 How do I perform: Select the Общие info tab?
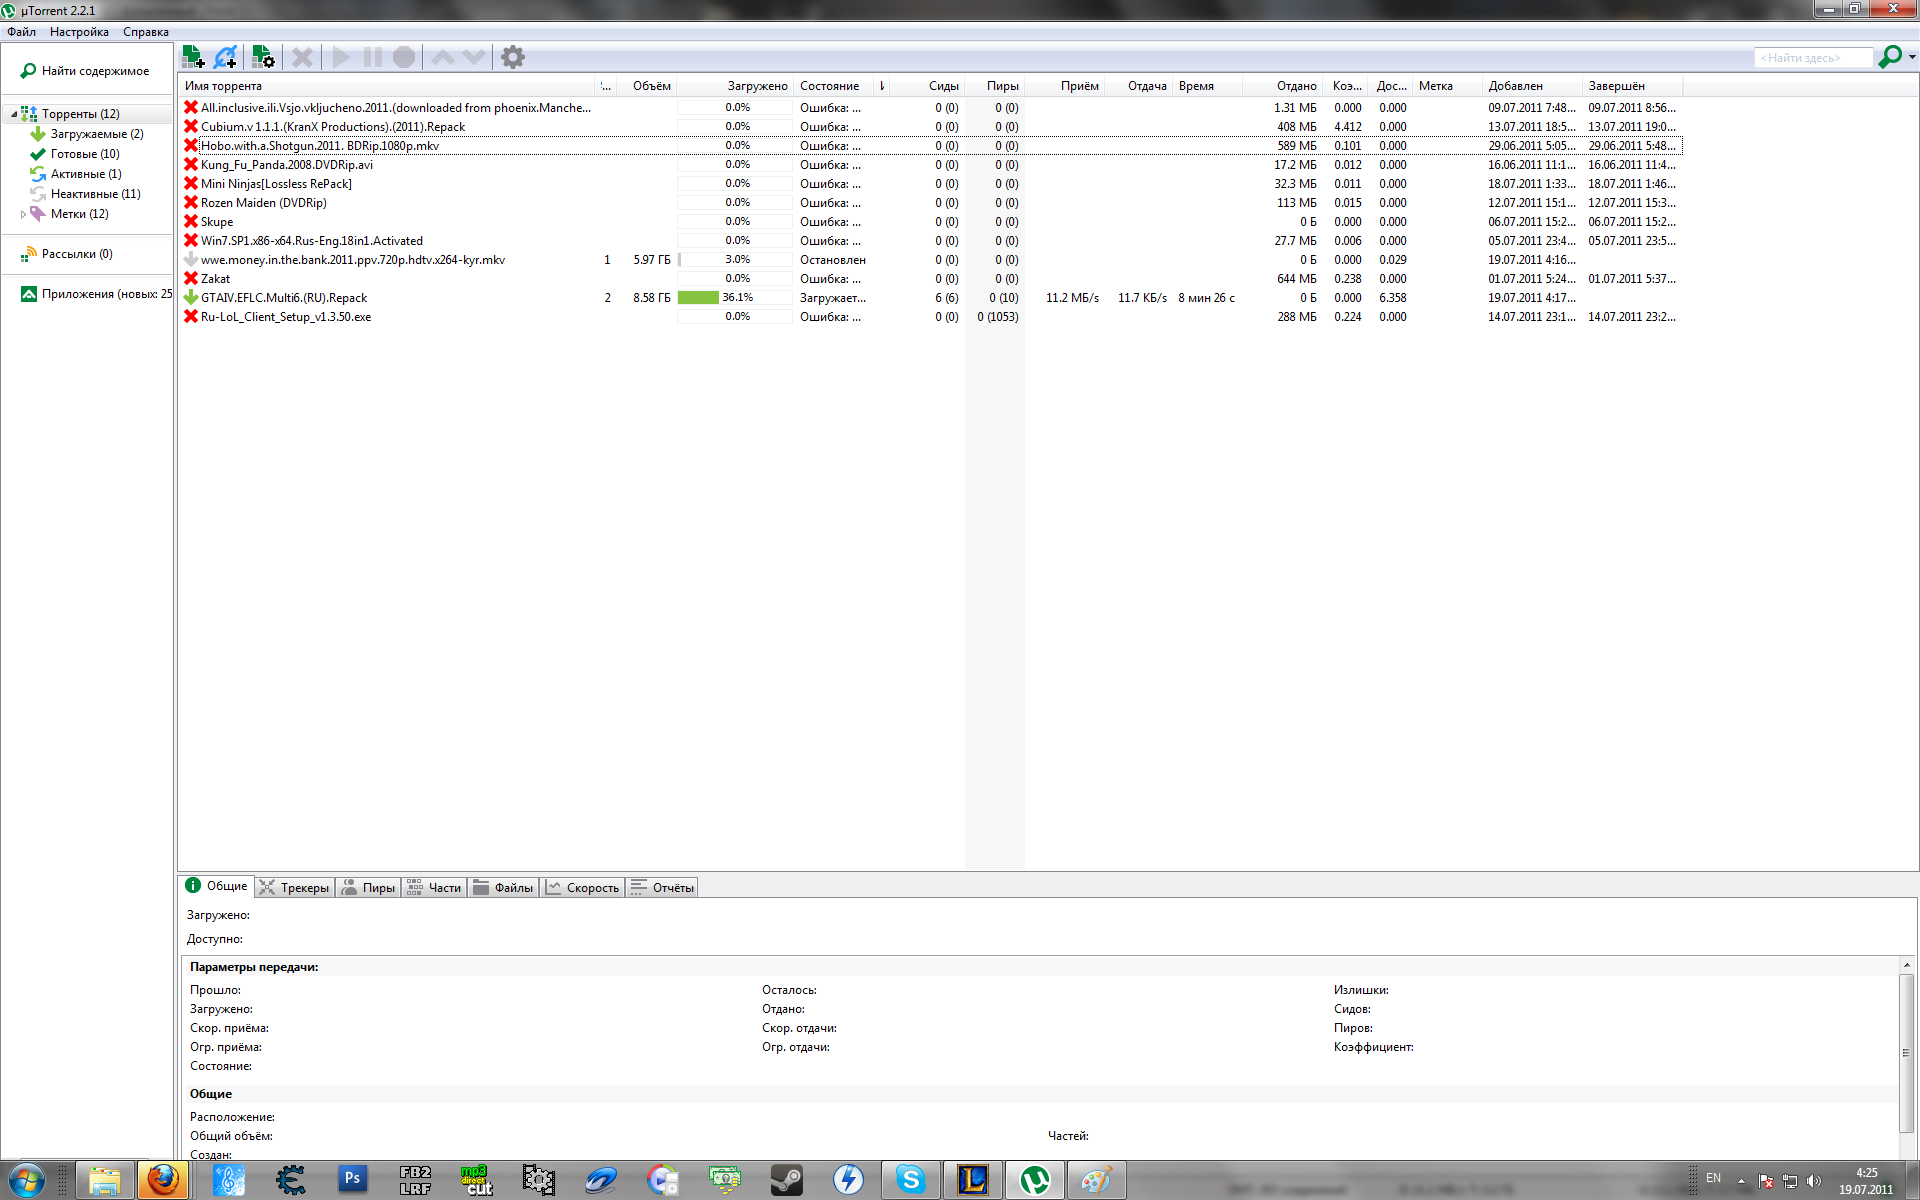tap(216, 886)
